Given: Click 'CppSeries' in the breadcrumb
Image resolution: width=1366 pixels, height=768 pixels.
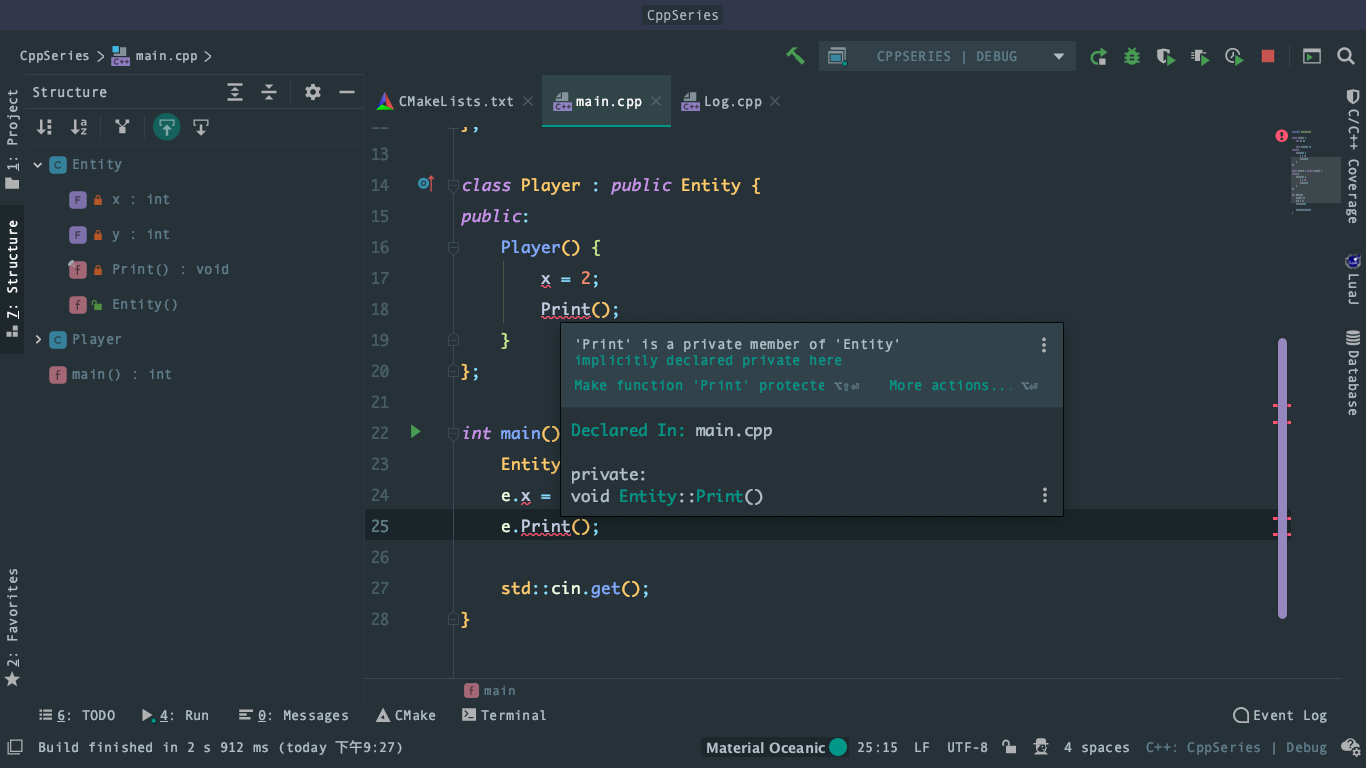Looking at the screenshot, I should click(54, 56).
